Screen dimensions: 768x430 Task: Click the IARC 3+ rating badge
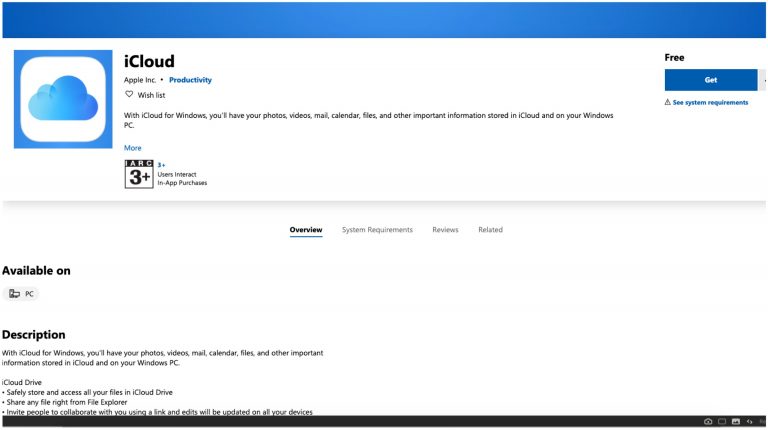(138, 174)
